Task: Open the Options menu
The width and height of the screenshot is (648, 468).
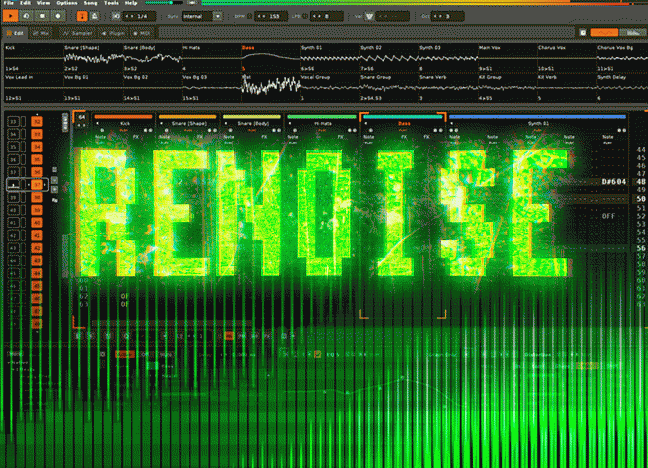Action: click(x=67, y=3)
